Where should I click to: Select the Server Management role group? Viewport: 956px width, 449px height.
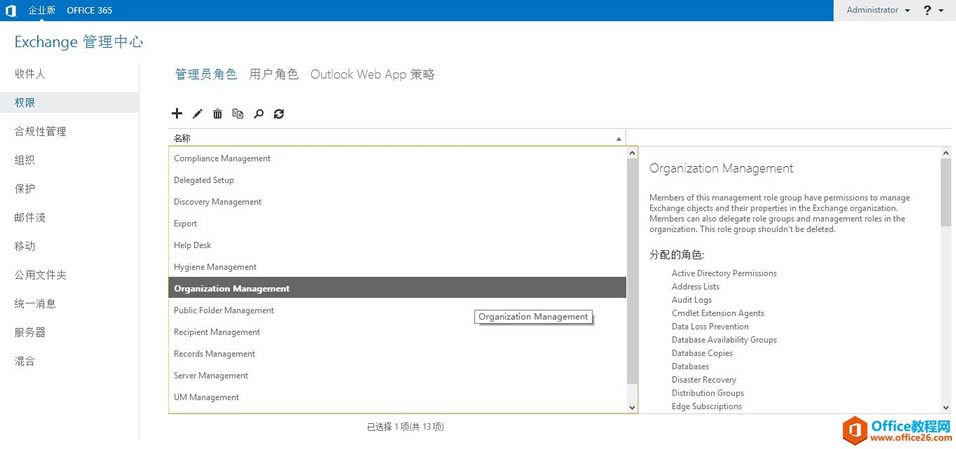[398, 375]
